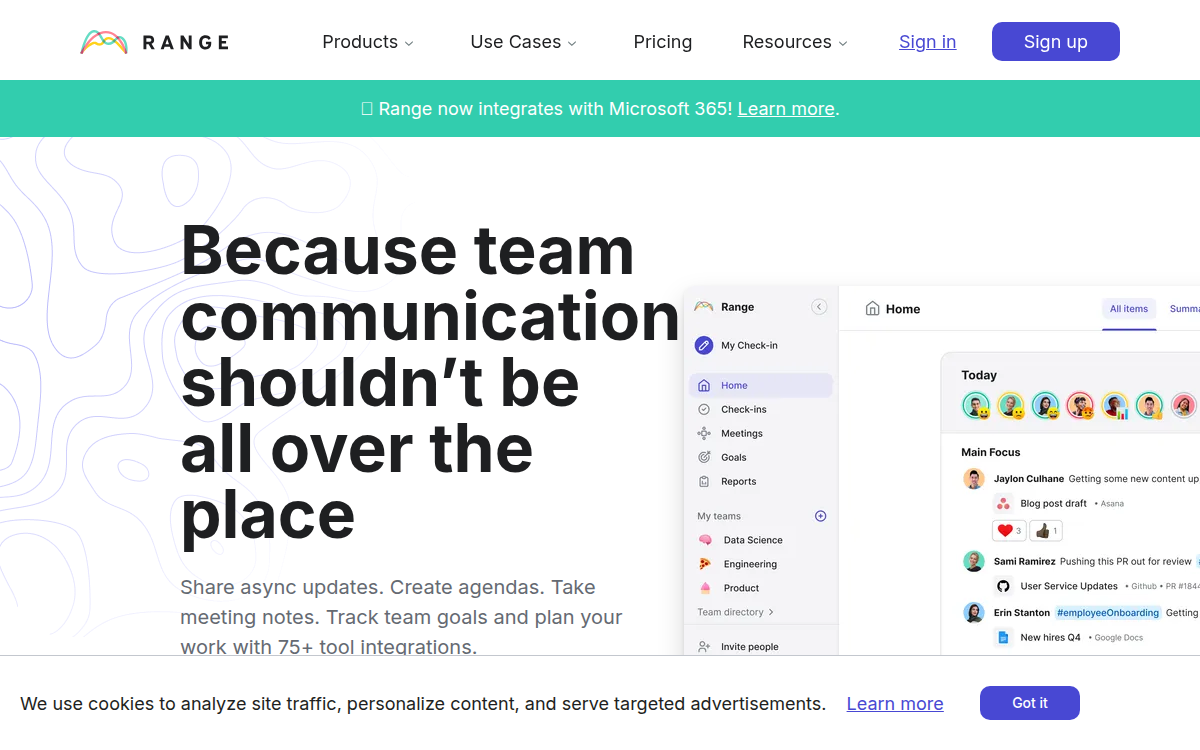The width and height of the screenshot is (1200, 750).
Task: Select the Data Science team
Action: tap(753, 540)
